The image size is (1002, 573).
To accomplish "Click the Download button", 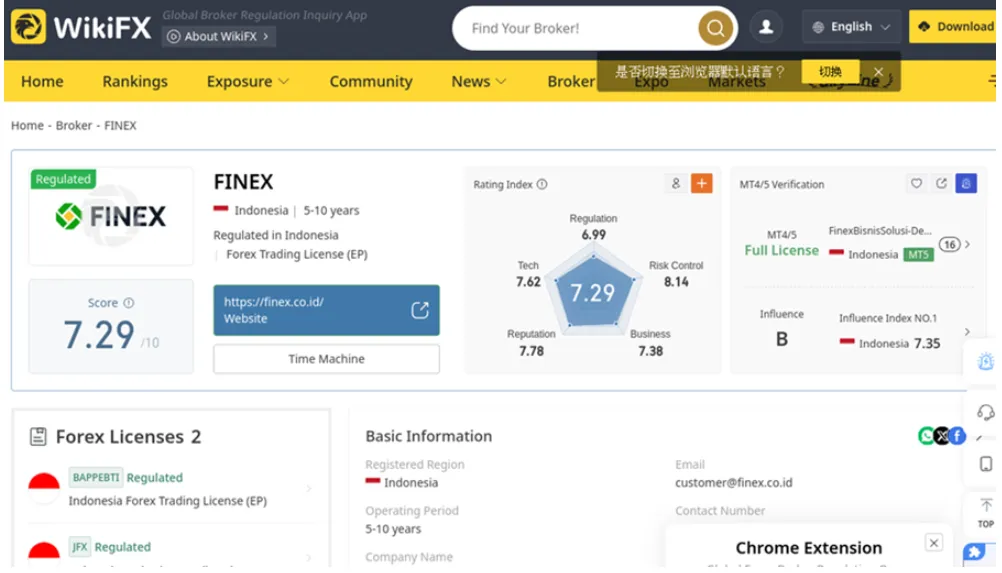I will [955, 27].
